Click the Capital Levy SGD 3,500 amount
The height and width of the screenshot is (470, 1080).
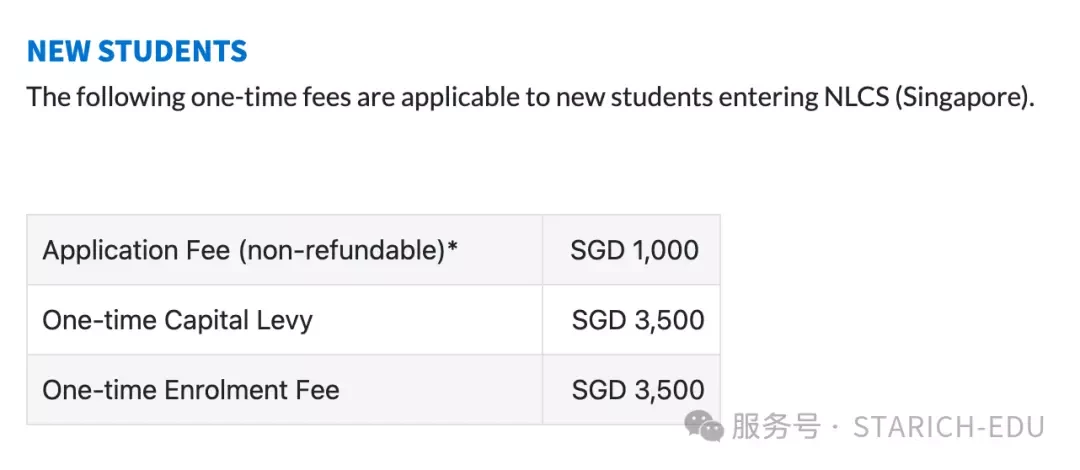638,320
